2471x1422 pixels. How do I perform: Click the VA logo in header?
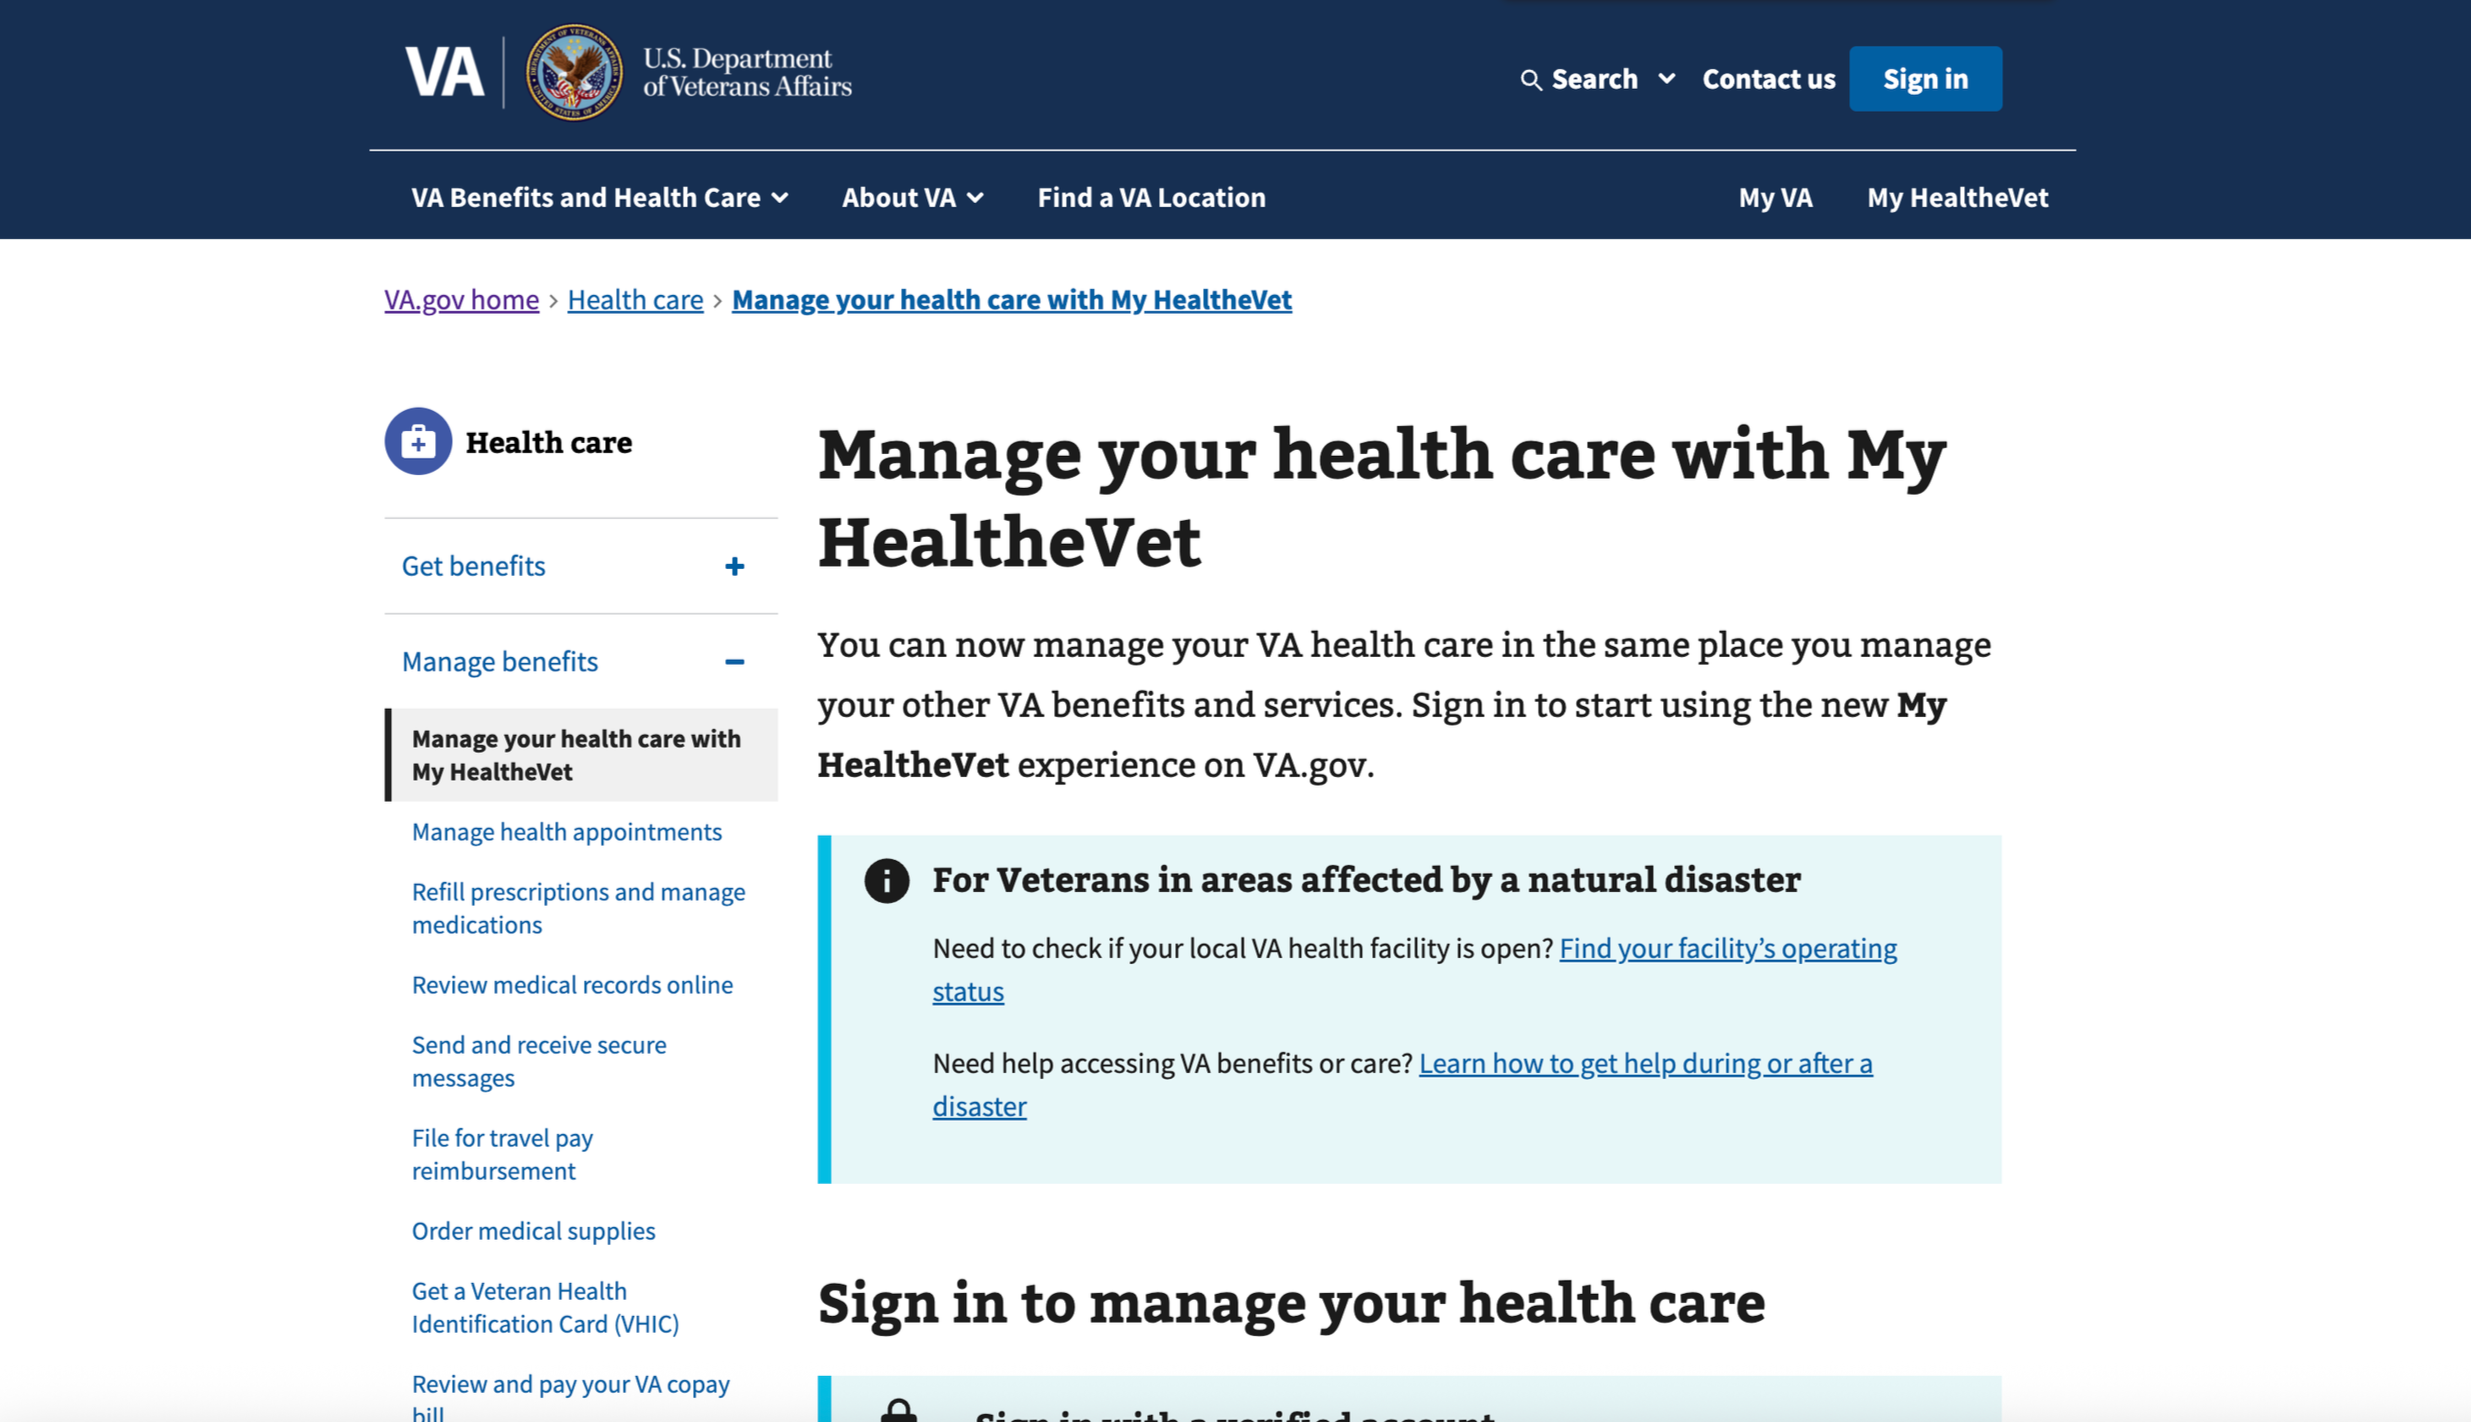444,73
